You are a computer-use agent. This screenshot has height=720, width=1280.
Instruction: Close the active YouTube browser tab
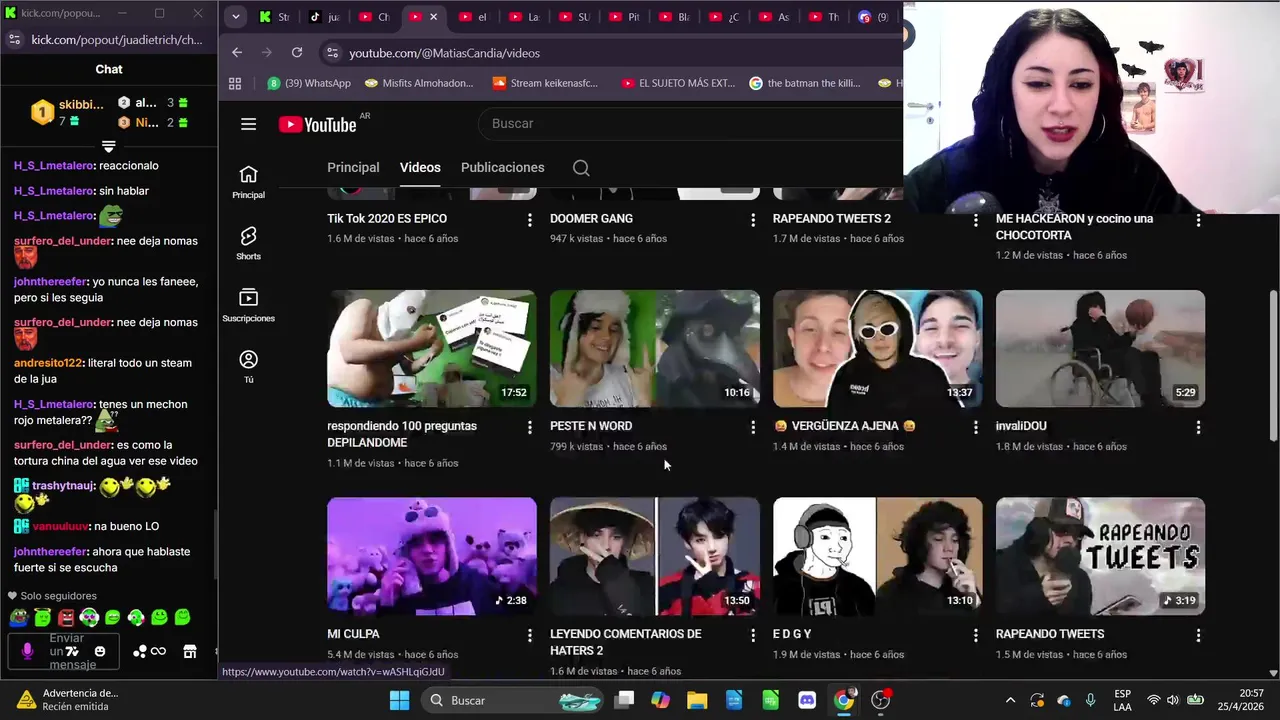click(433, 17)
